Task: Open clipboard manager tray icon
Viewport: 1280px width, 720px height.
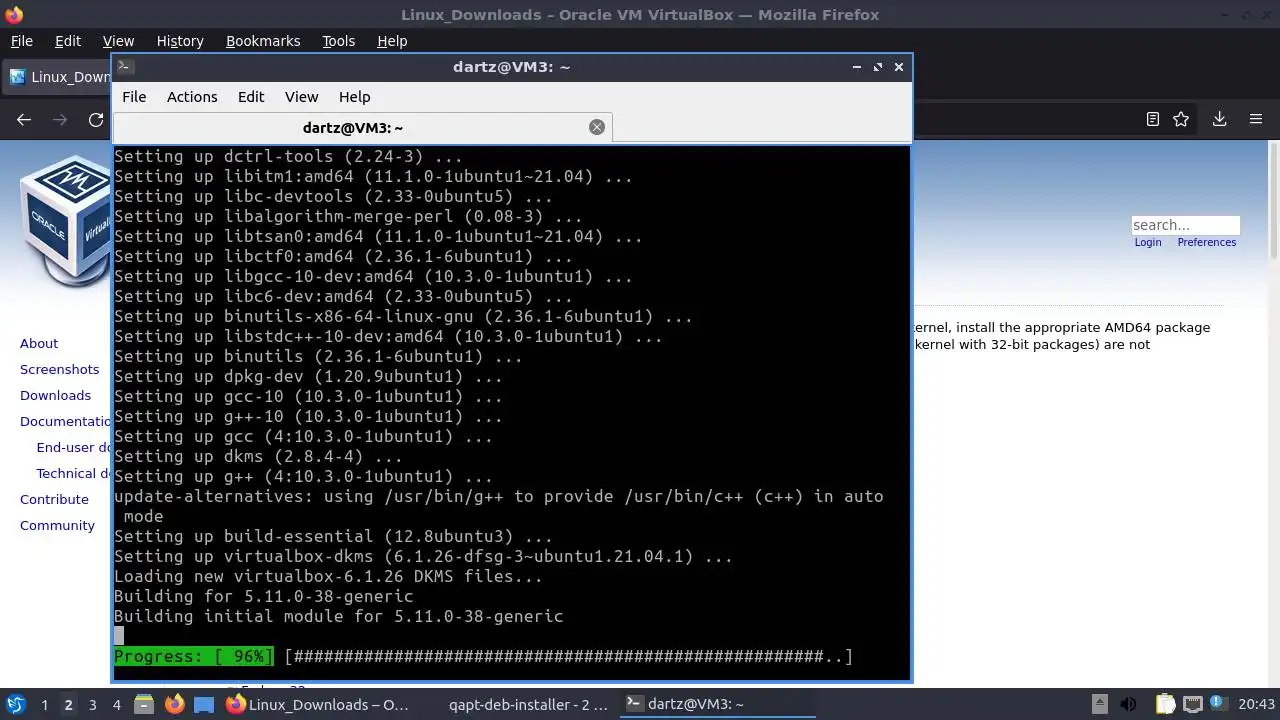Action: 1166,704
